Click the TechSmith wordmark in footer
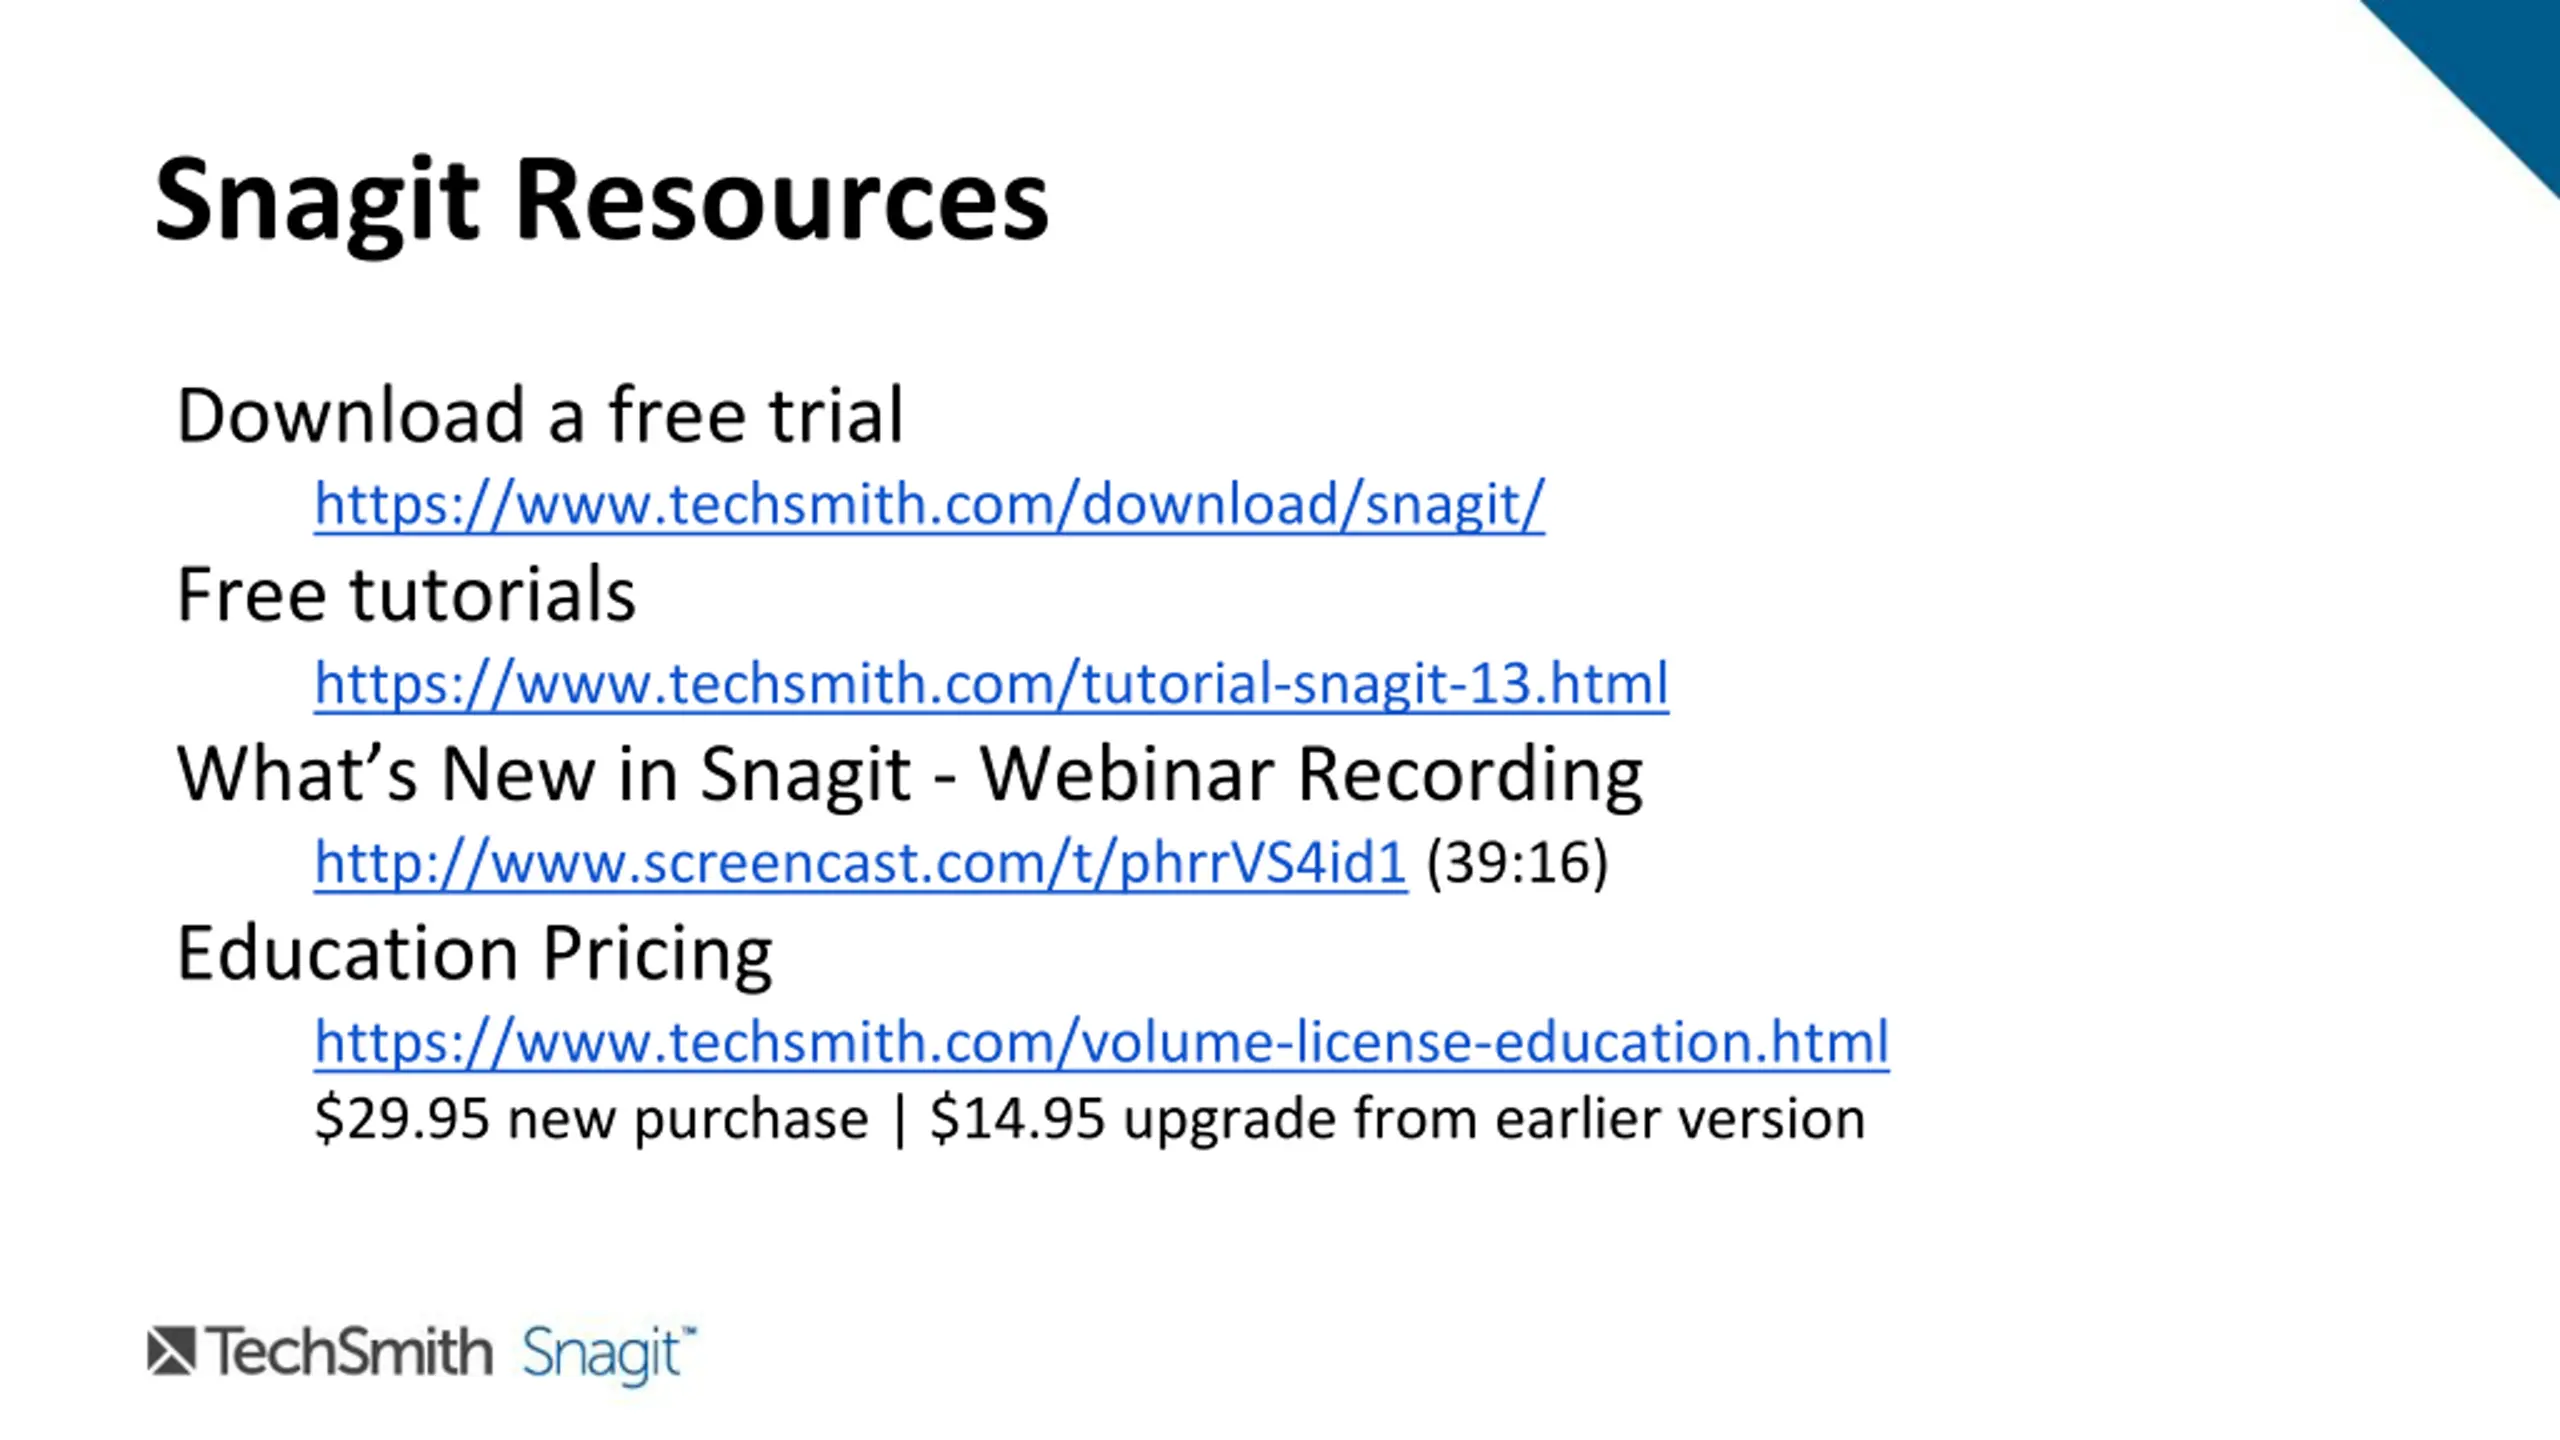 coord(350,1352)
